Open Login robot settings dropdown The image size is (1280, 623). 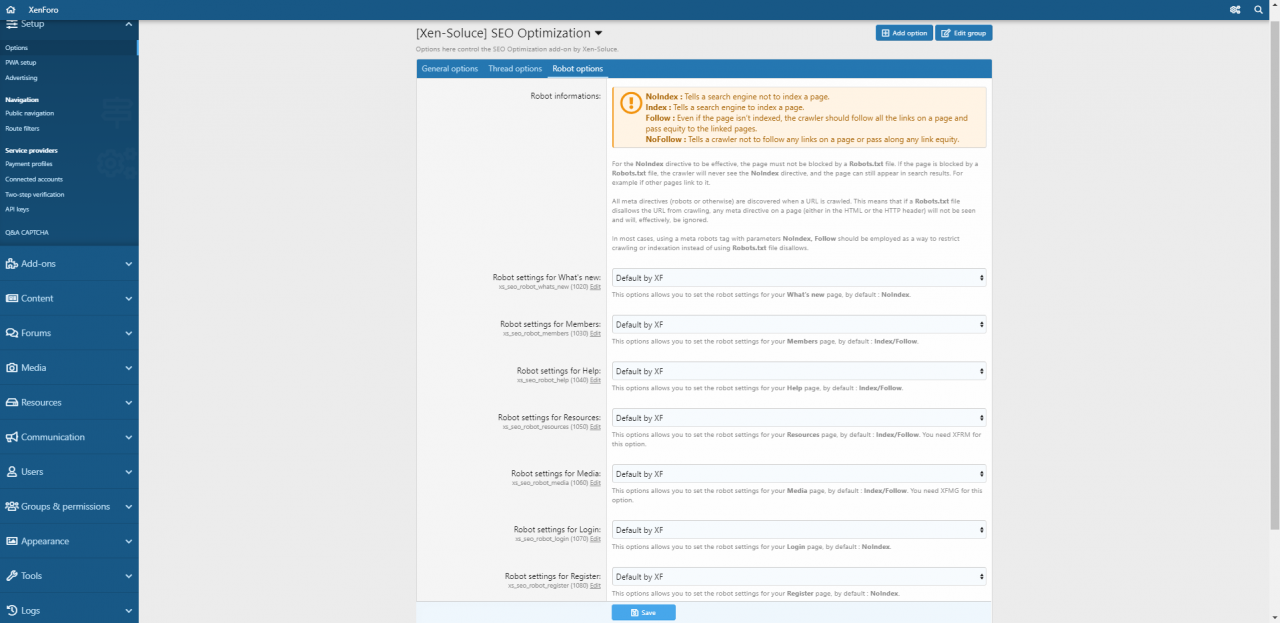[799, 530]
